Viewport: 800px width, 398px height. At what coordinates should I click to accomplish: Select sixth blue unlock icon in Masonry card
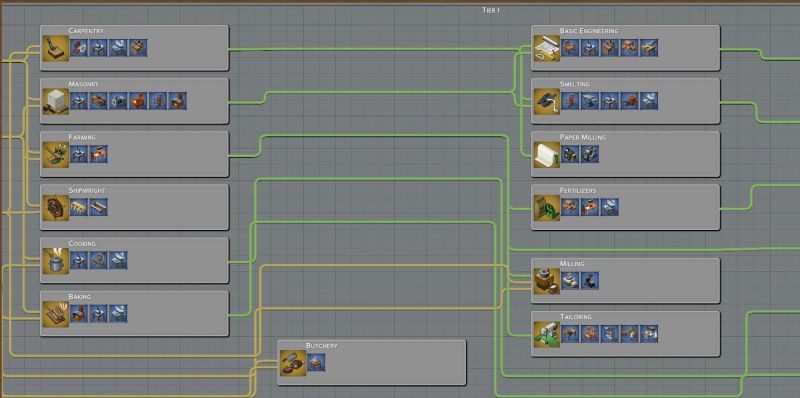[178, 101]
